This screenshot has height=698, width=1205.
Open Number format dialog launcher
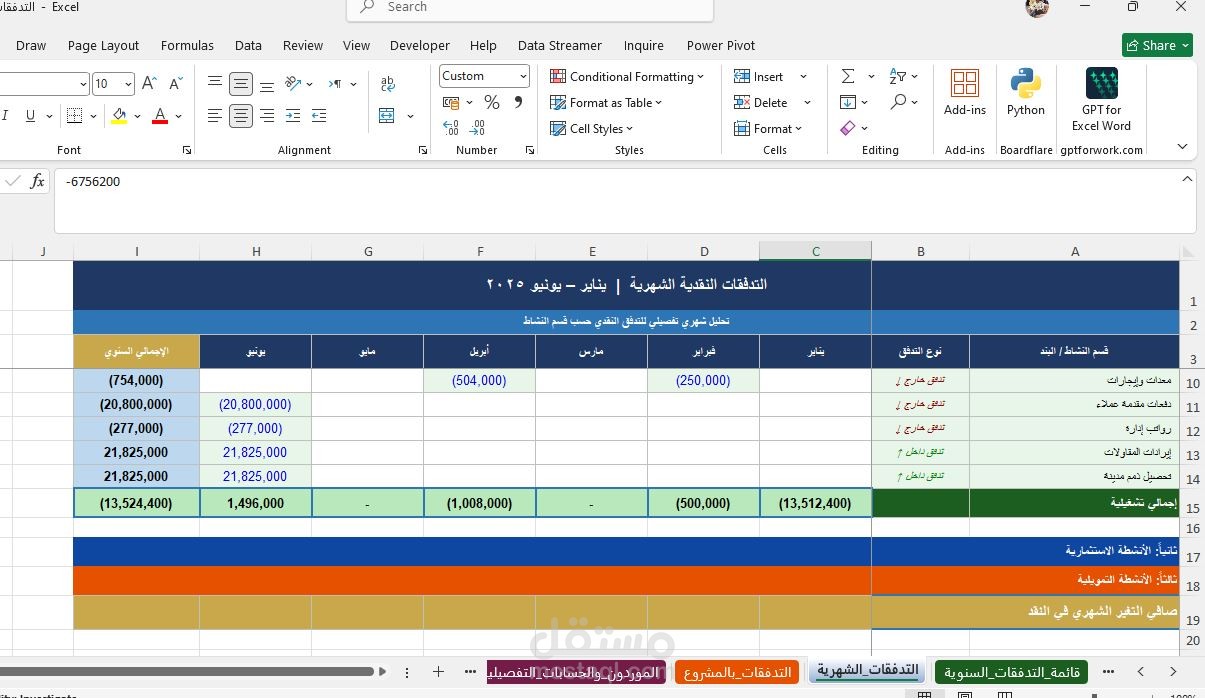529,150
